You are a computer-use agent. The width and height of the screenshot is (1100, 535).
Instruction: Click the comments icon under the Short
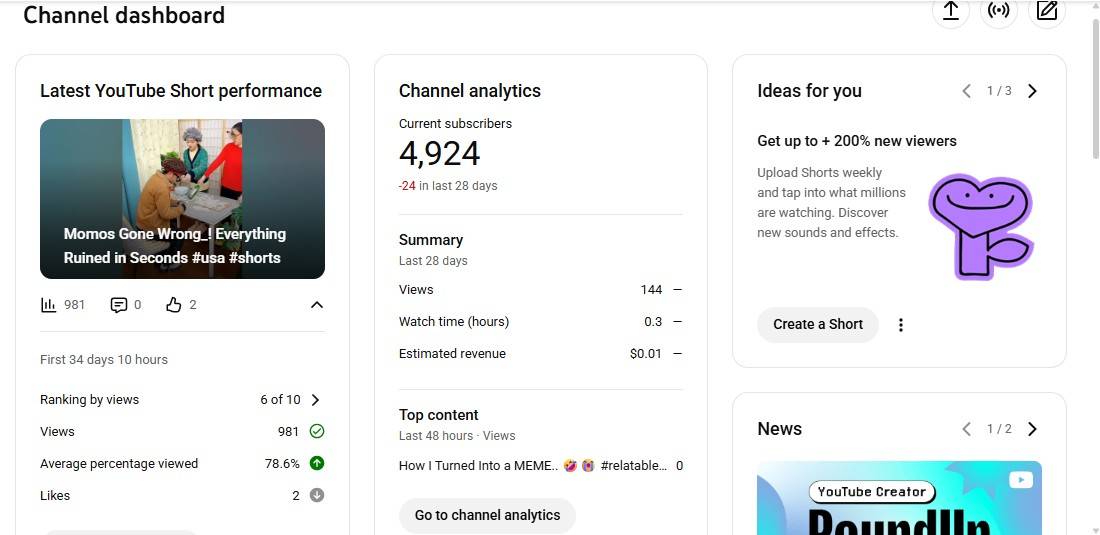pos(119,305)
